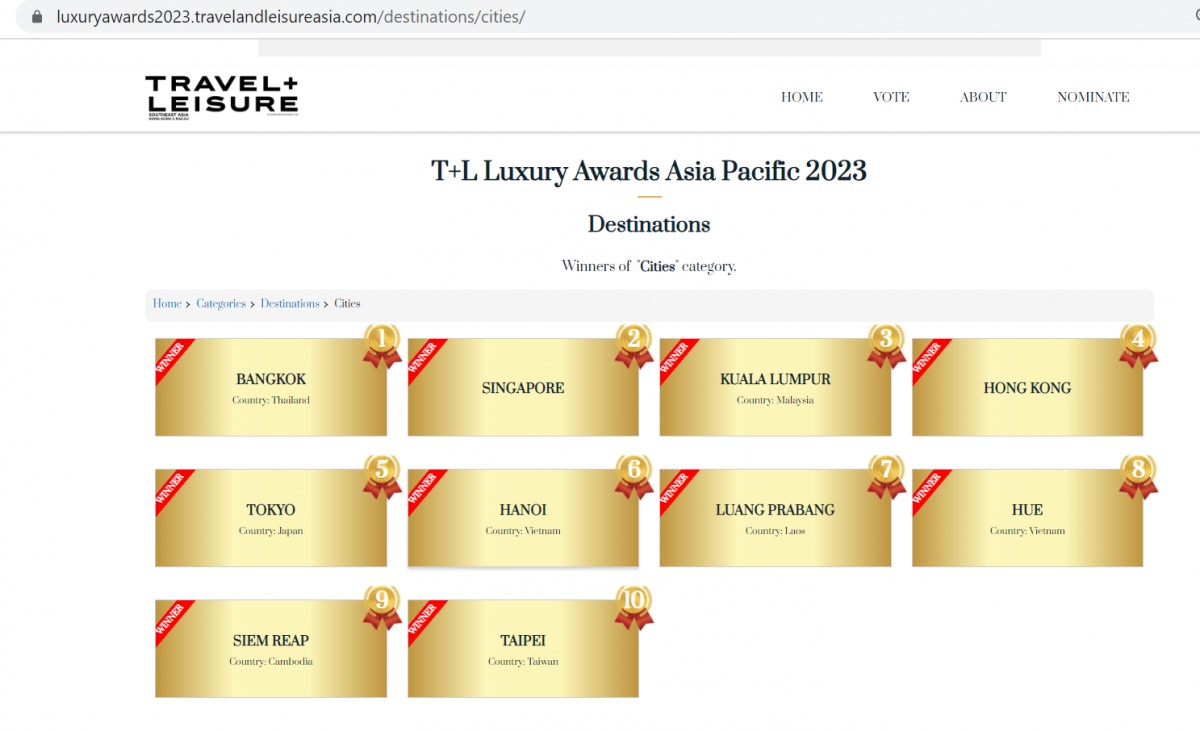Open the ABOUT menu item

983,97
